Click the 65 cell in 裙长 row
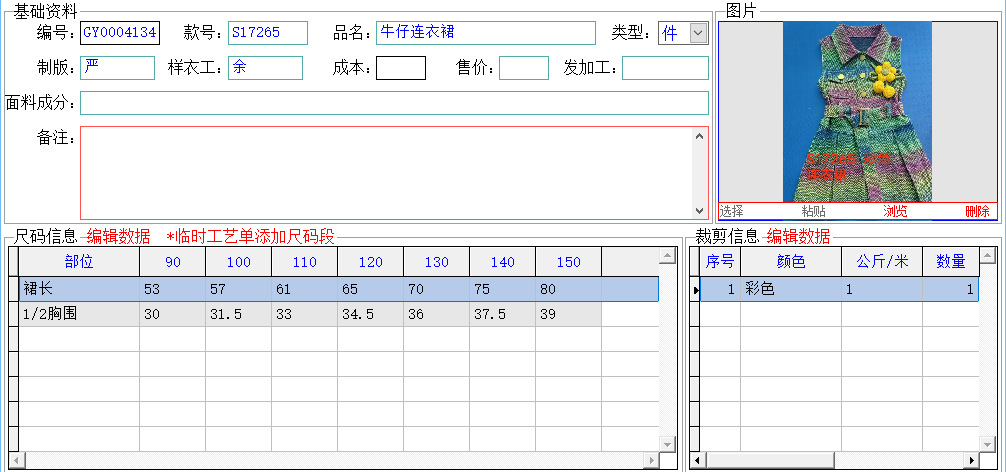The height and width of the screenshot is (472, 1006). (x=371, y=289)
